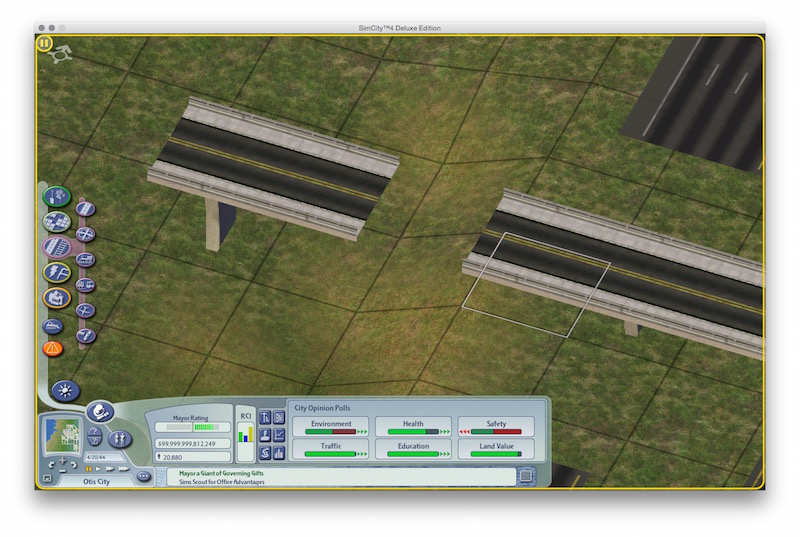Image resolution: width=800 pixels, height=537 pixels.
Task: Toggle the day/night sun button
Action: (65, 391)
